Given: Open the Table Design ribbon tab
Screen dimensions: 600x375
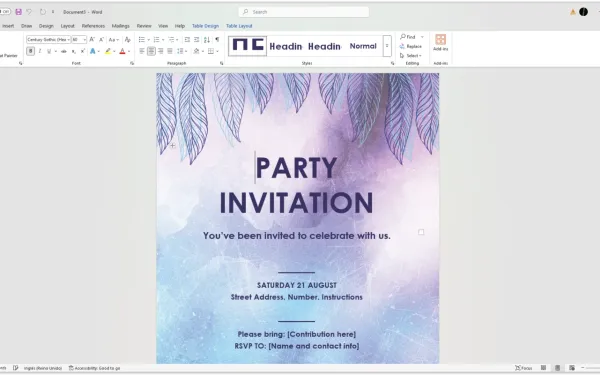Looking at the screenshot, I should [x=205, y=26].
